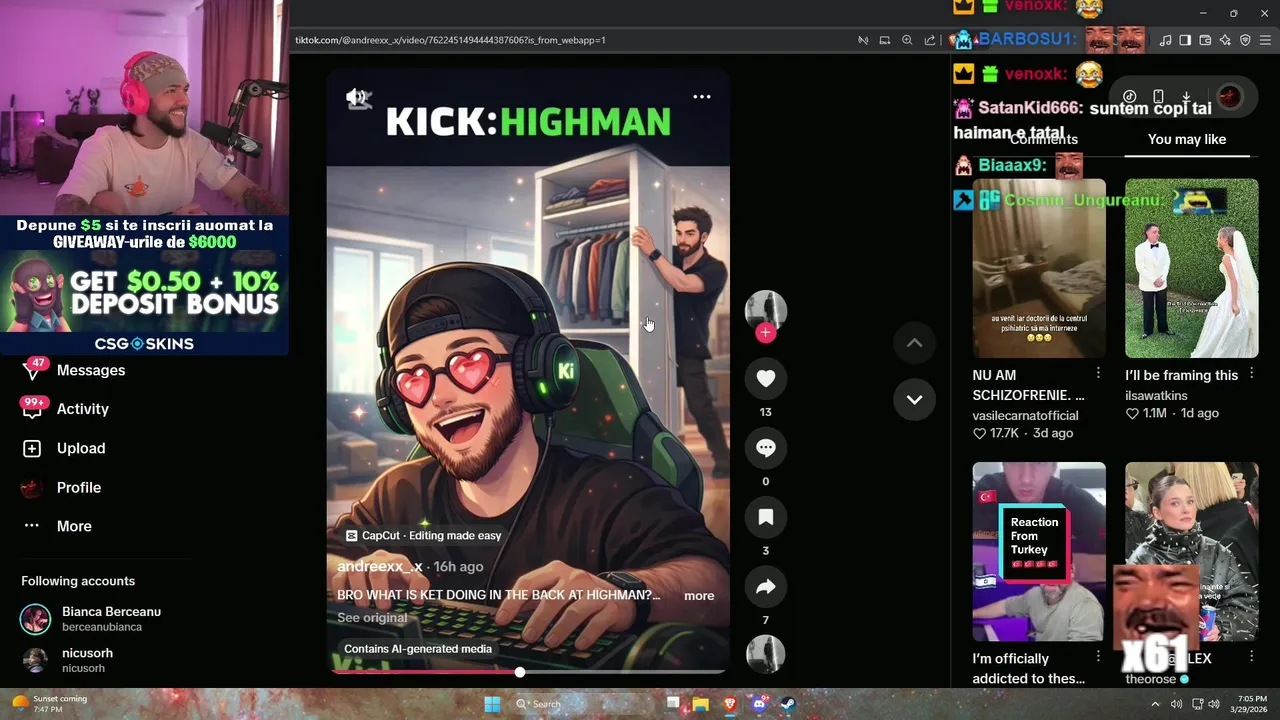Open 'Reaction From Turkey' video thumbnail

tap(1039, 552)
